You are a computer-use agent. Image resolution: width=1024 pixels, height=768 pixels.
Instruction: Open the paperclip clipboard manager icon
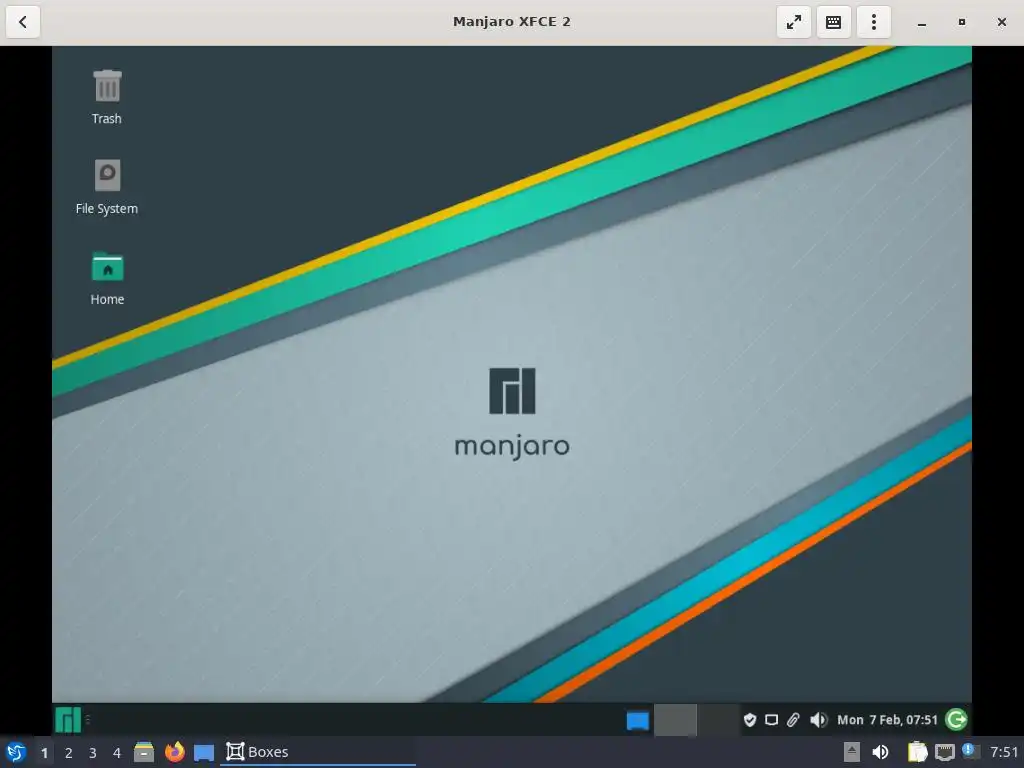793,720
